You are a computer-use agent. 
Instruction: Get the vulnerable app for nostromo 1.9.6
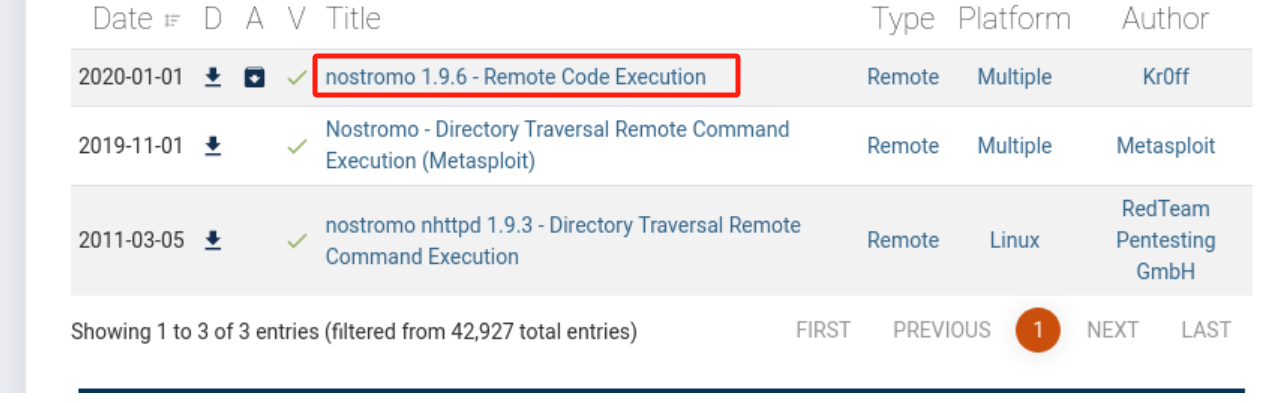tap(255, 77)
